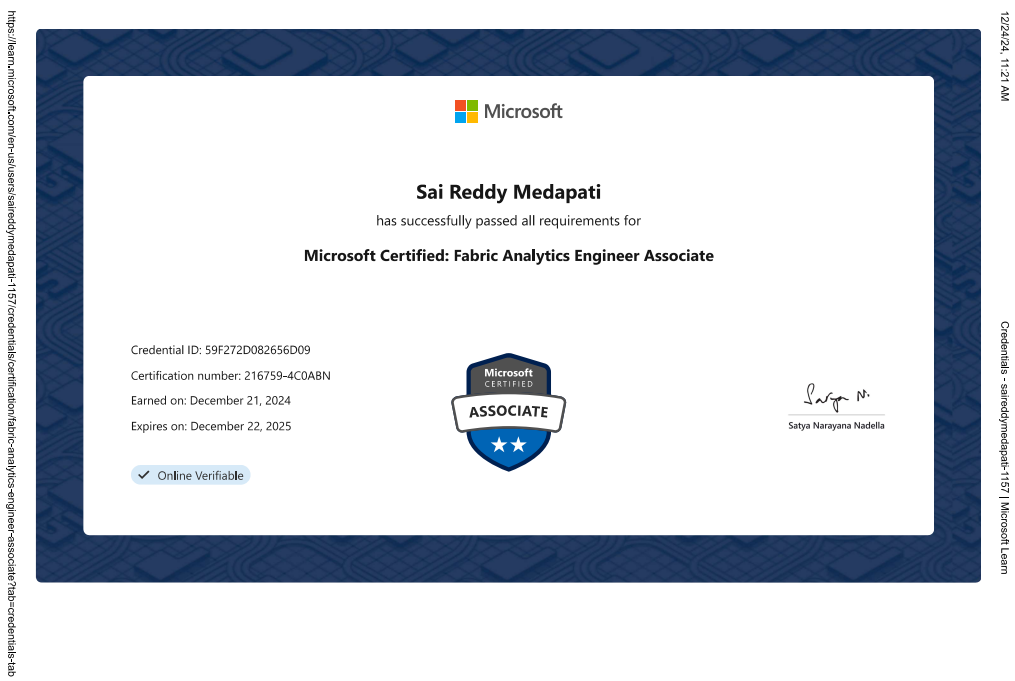The height and width of the screenshot is (681, 1015).
Task: Click the Fabric Analytics Engineer Associate title
Action: [508, 256]
